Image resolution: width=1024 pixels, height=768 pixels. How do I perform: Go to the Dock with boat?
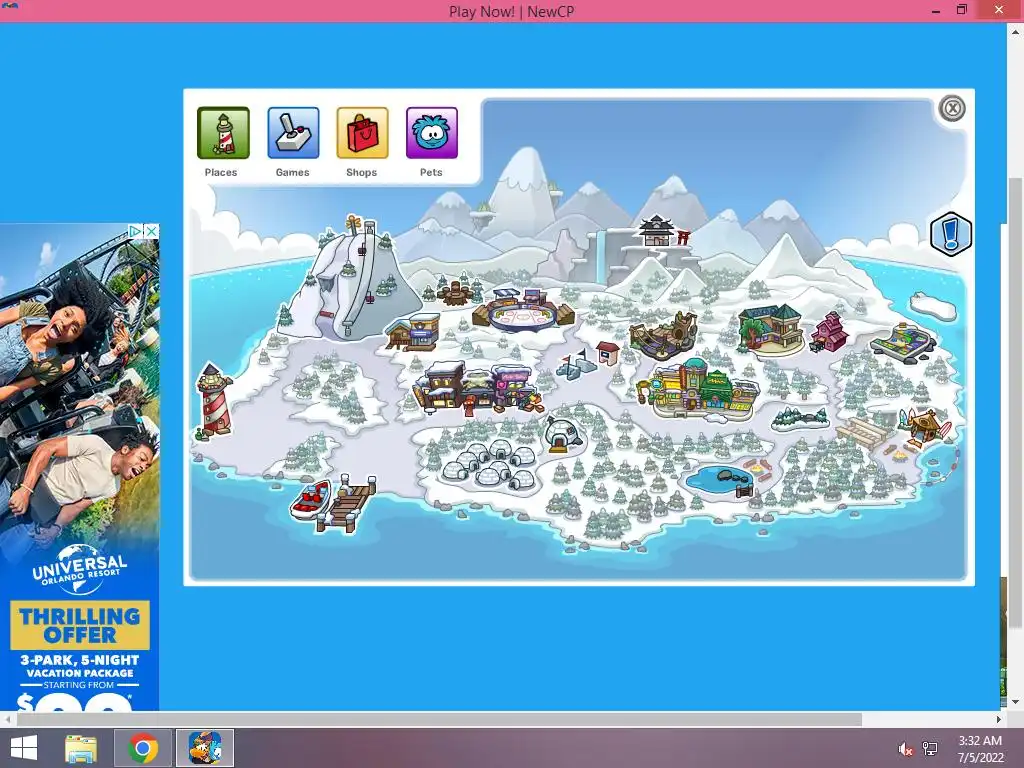pyautogui.click(x=334, y=504)
